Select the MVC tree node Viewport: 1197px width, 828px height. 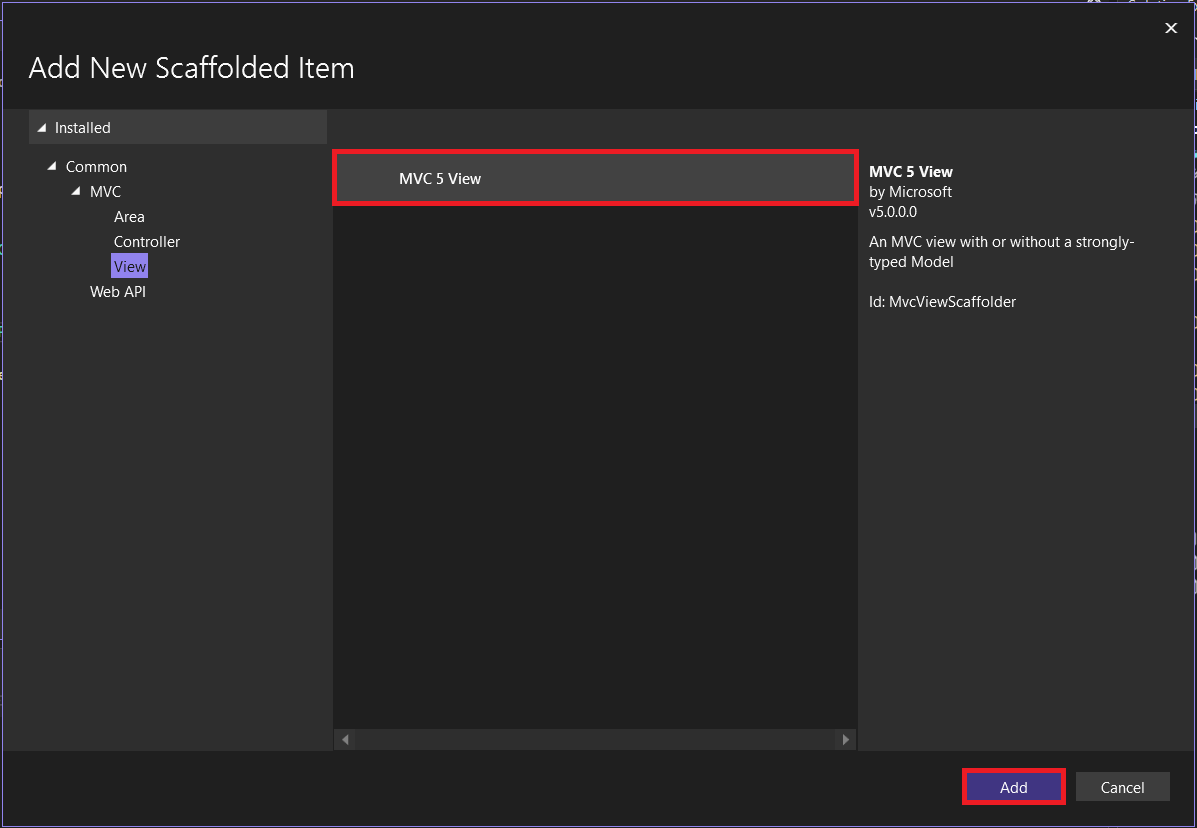105,192
